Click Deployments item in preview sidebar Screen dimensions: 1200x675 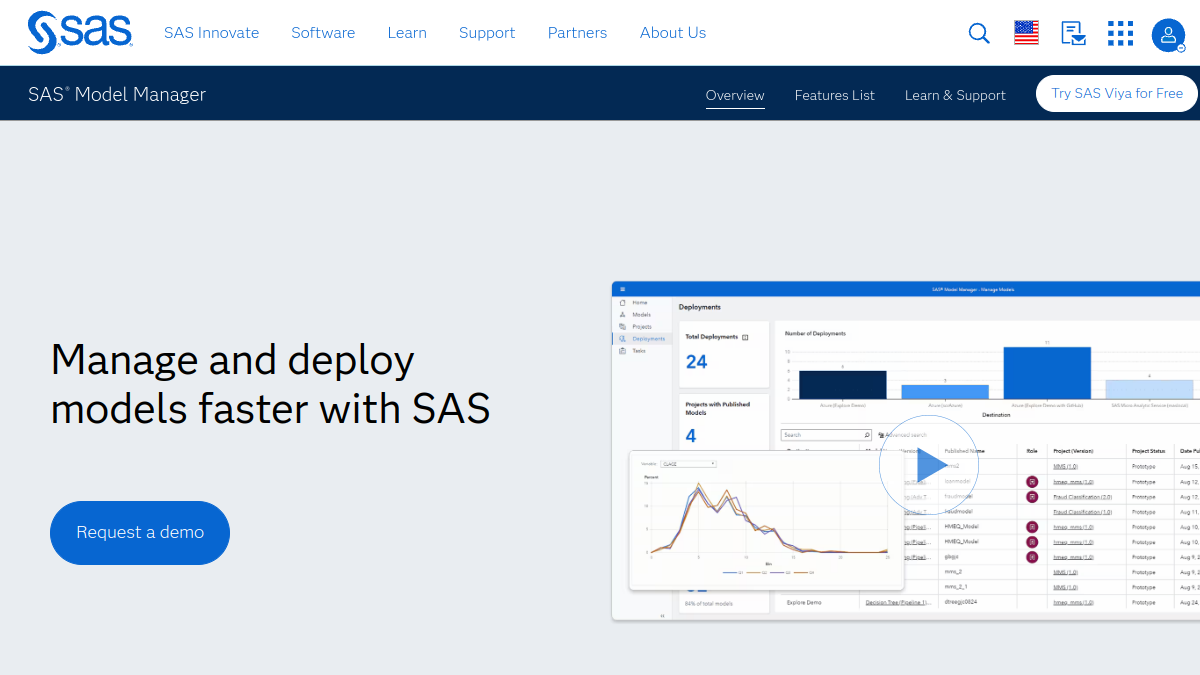coord(641,339)
